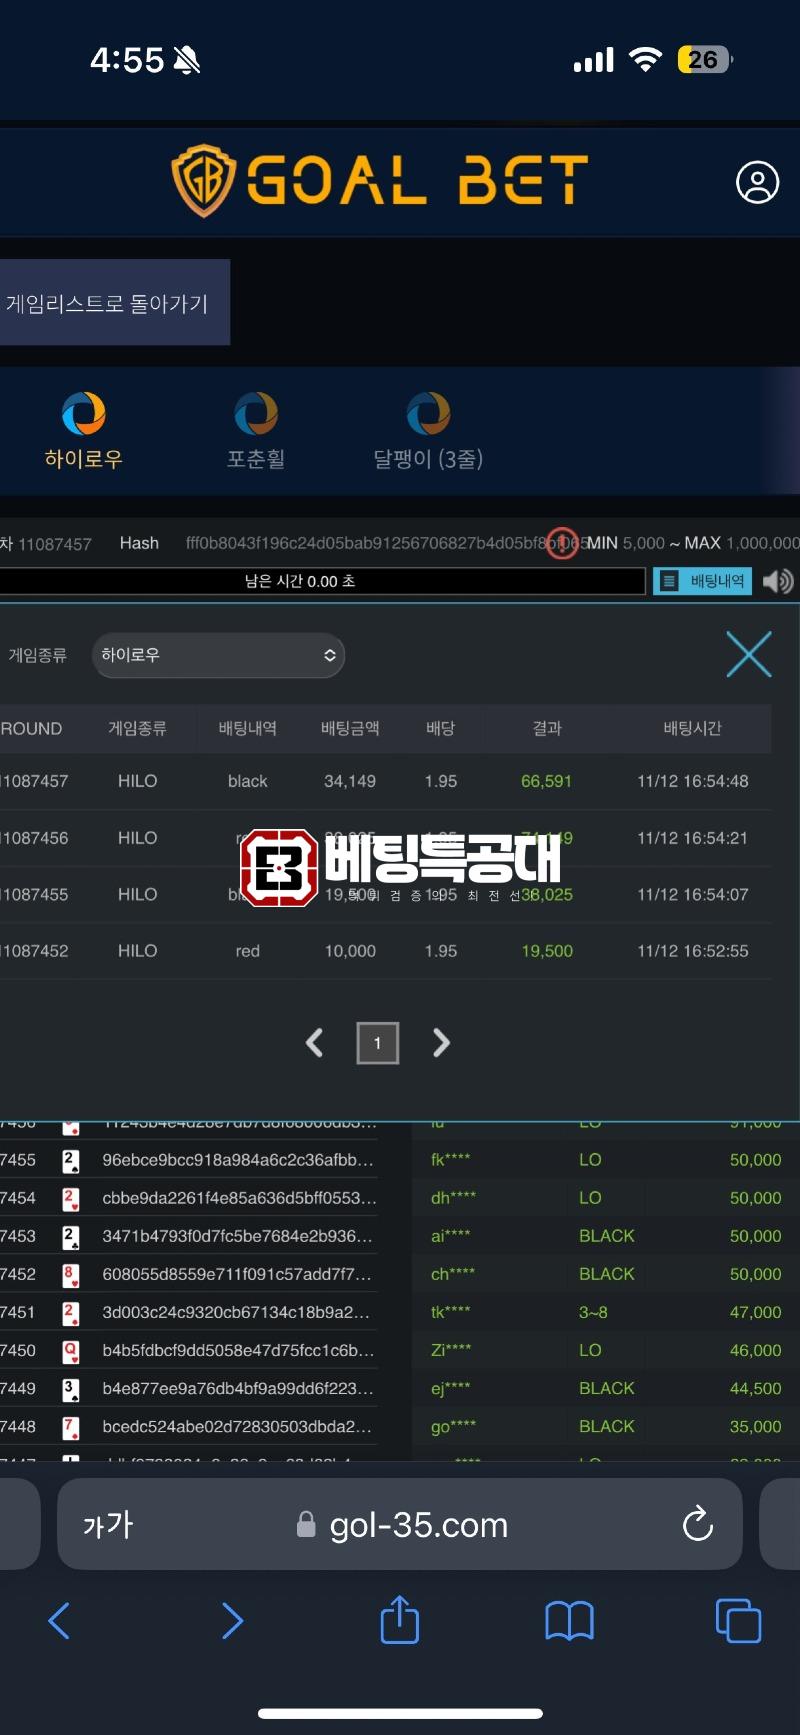Screen dimensions: 800x1735
Task: Go back in Safari browser
Action: (x=59, y=1621)
